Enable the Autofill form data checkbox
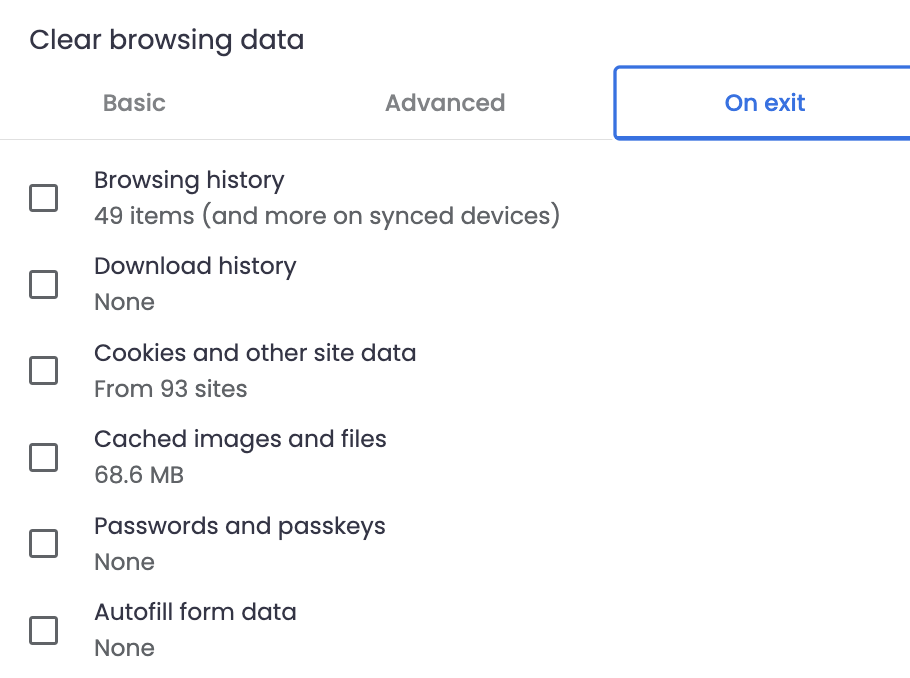The height and width of the screenshot is (678, 910). click(x=44, y=631)
